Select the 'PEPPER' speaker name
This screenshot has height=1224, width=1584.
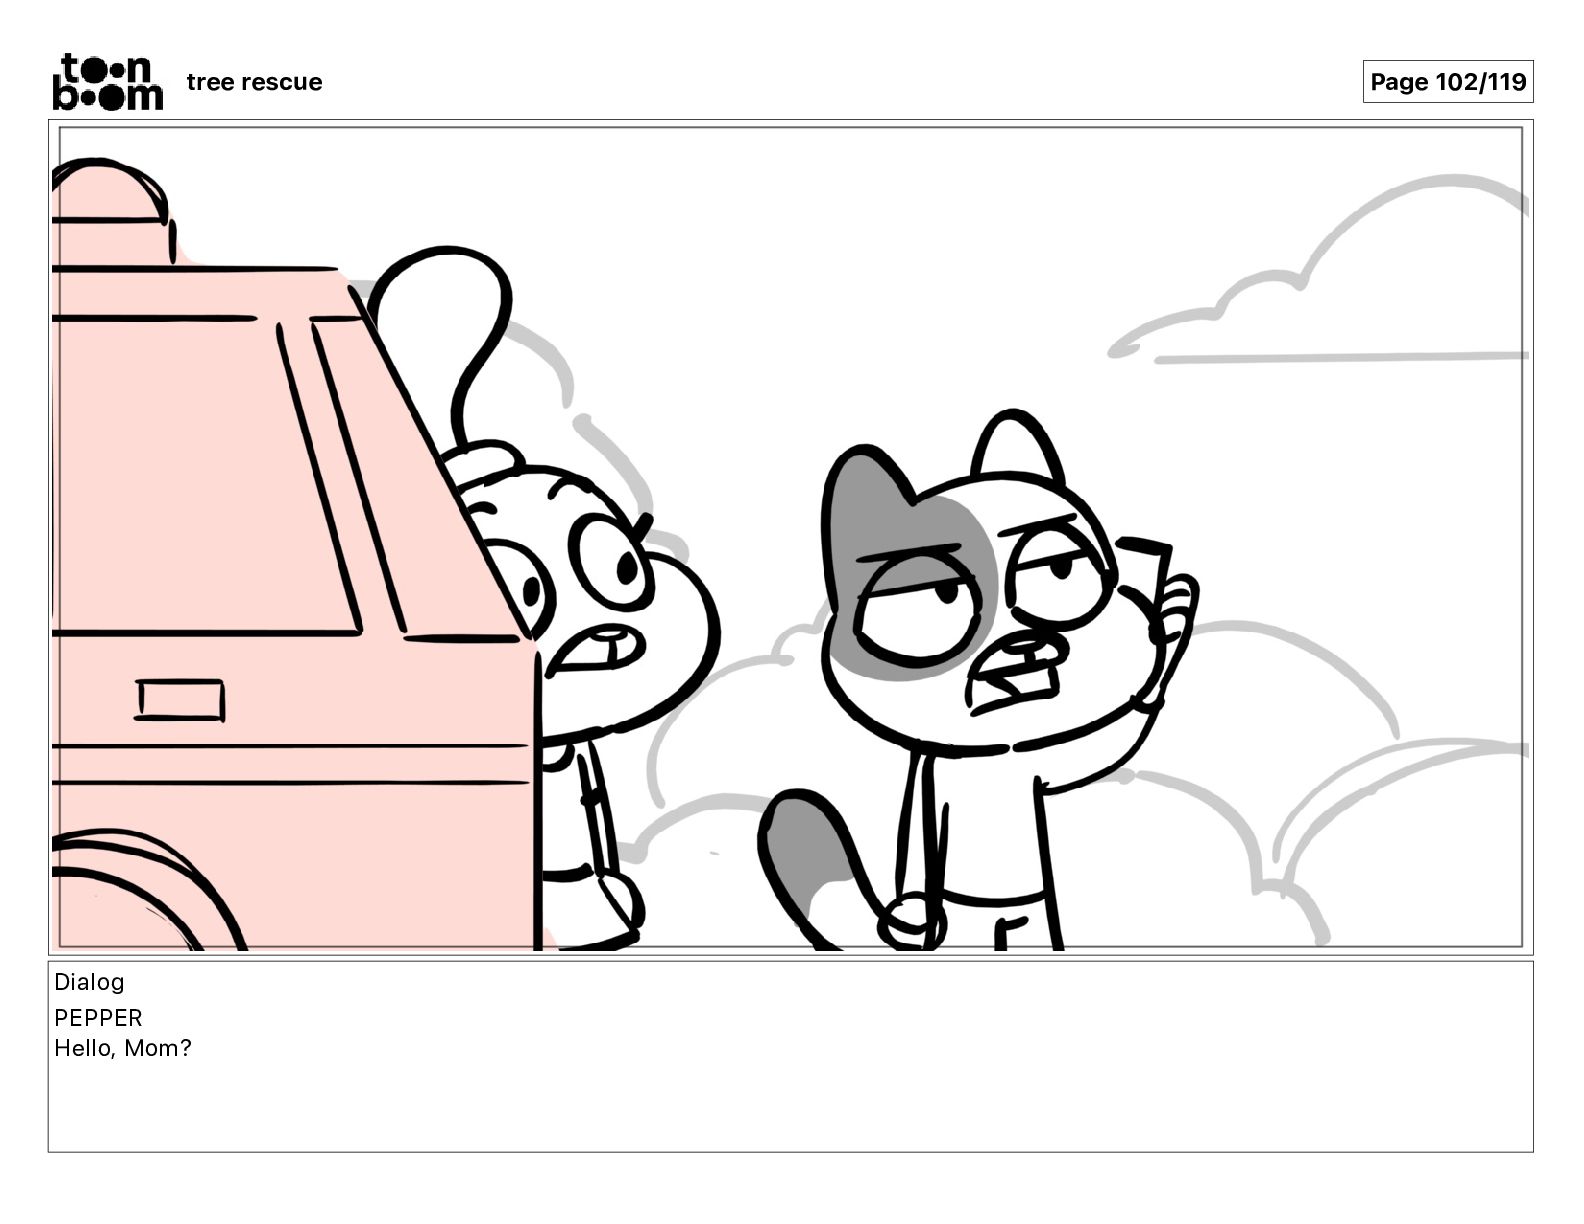click(x=98, y=1018)
